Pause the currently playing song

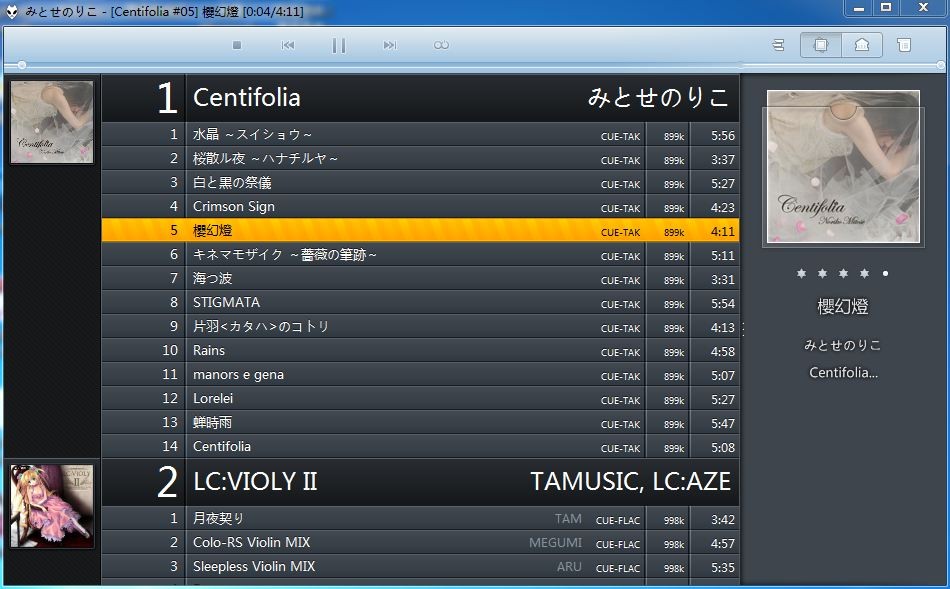click(338, 44)
